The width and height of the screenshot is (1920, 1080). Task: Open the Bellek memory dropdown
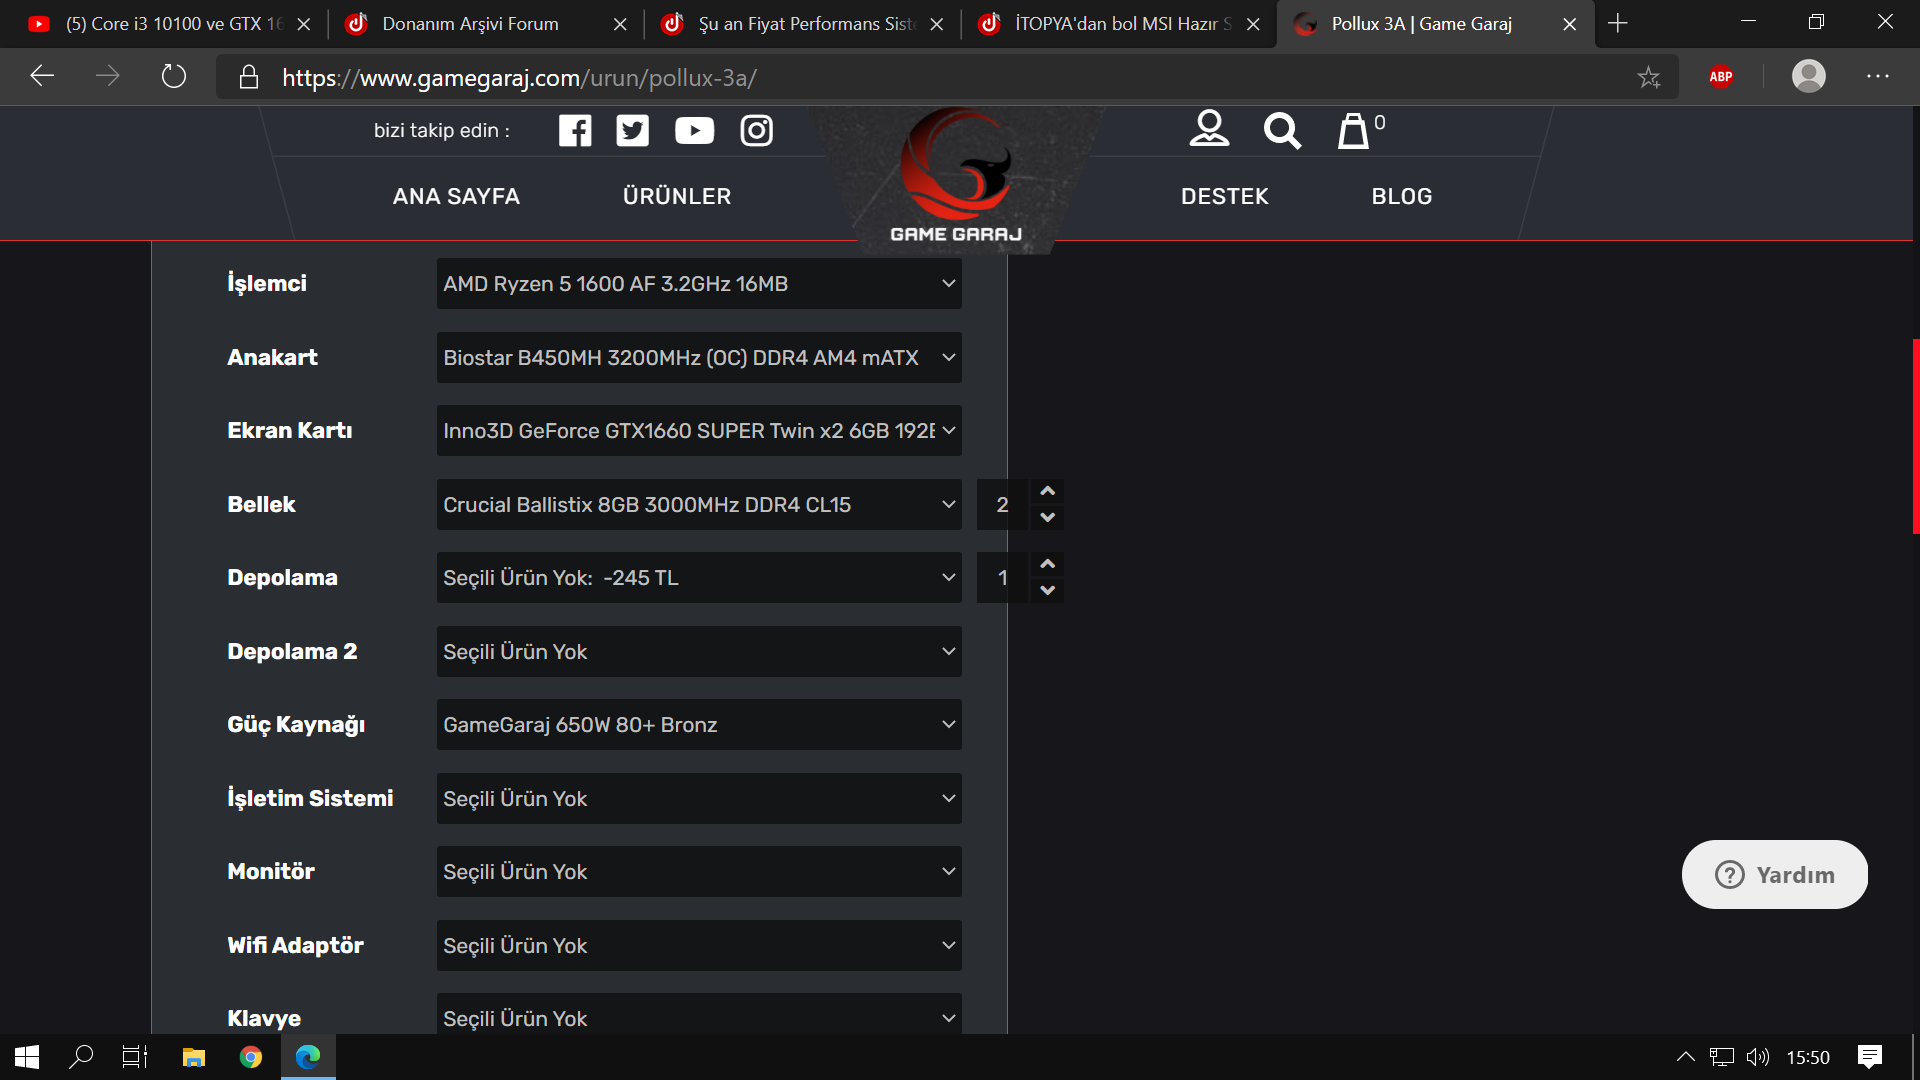point(699,505)
